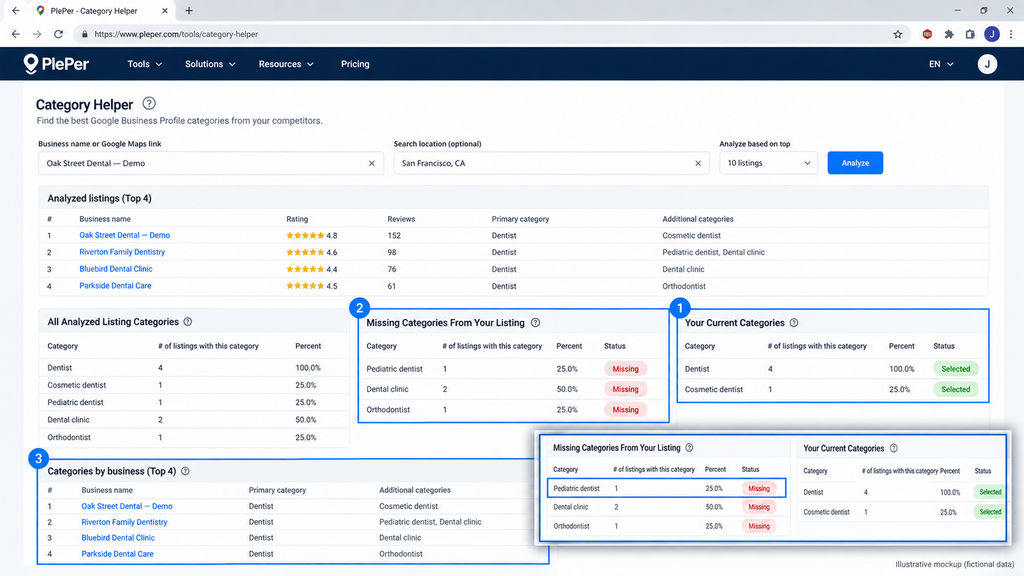Open the Category Helper help icon

(x=149, y=103)
